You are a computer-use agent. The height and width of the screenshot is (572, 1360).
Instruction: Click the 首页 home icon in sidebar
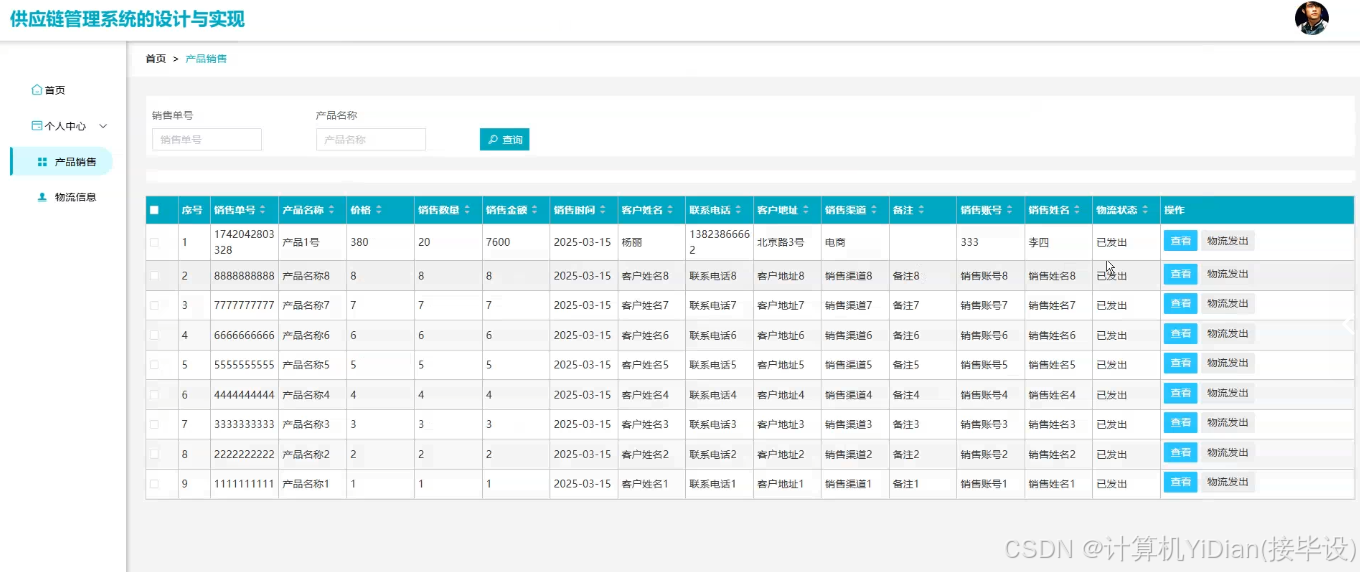tap(37, 90)
